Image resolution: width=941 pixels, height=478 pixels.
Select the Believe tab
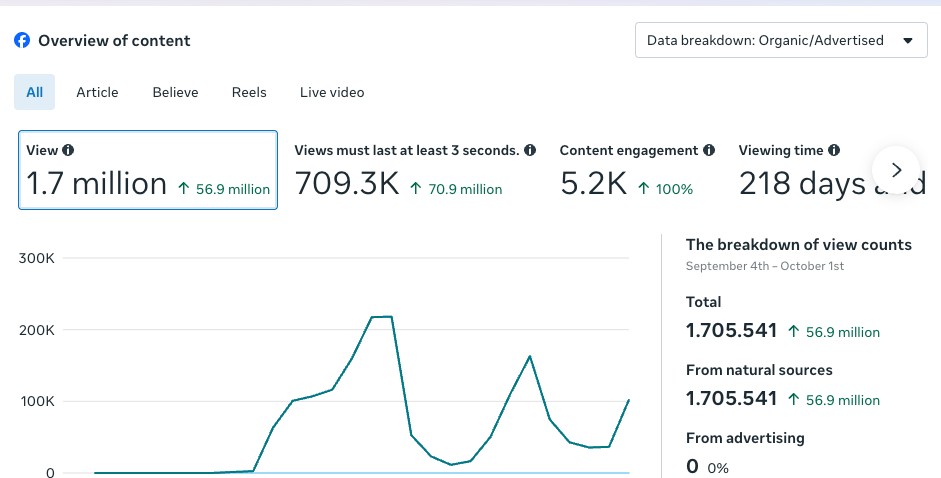175,92
